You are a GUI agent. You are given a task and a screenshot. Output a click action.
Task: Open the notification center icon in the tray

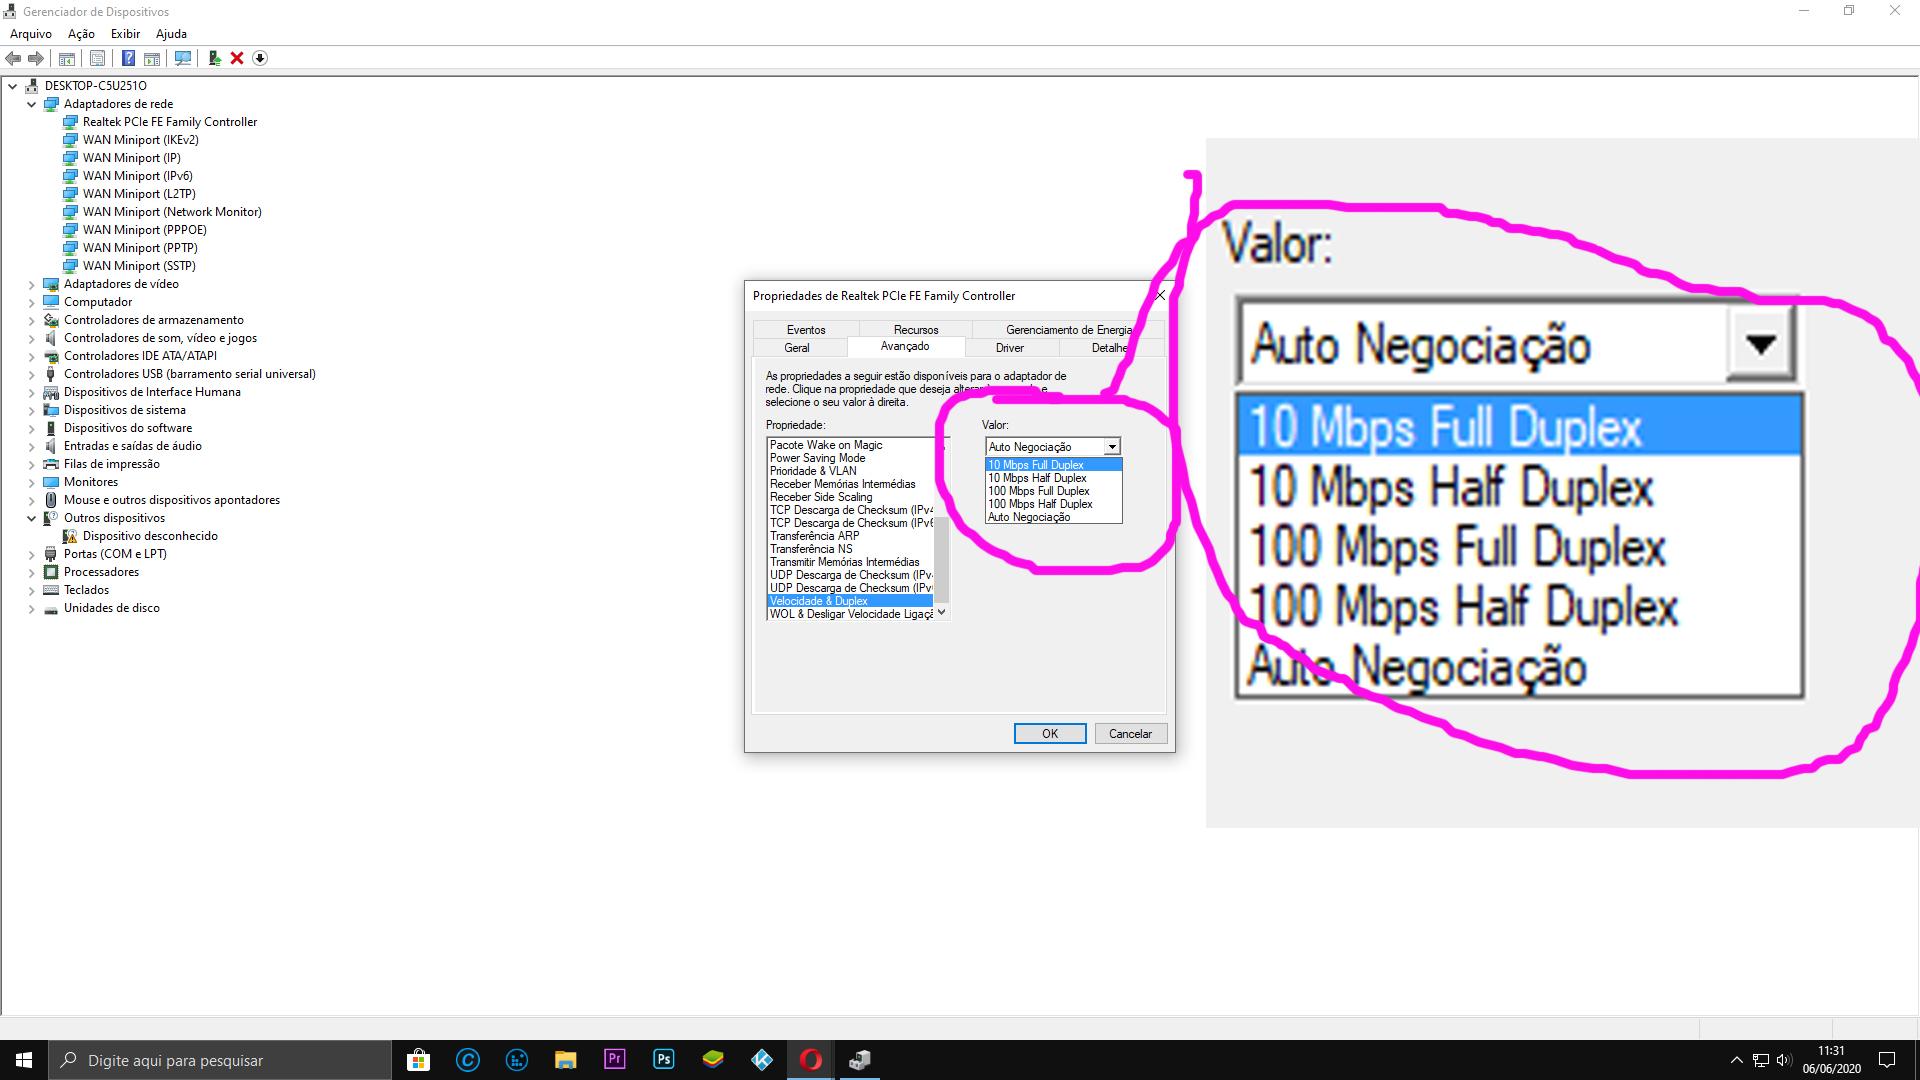[x=1887, y=1060]
